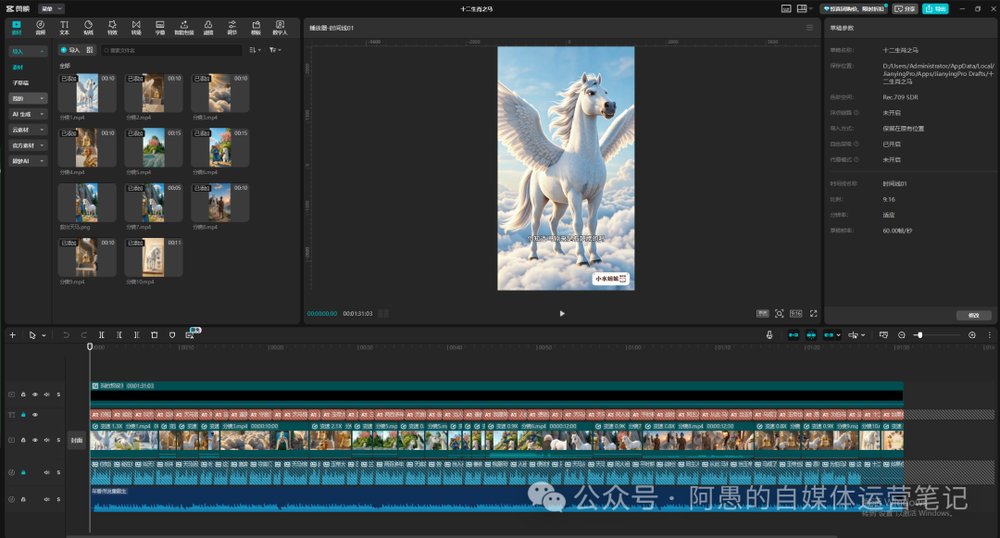Select the 分镜1.mp4 media thumbnail
The image size is (1000, 538).
click(87, 93)
